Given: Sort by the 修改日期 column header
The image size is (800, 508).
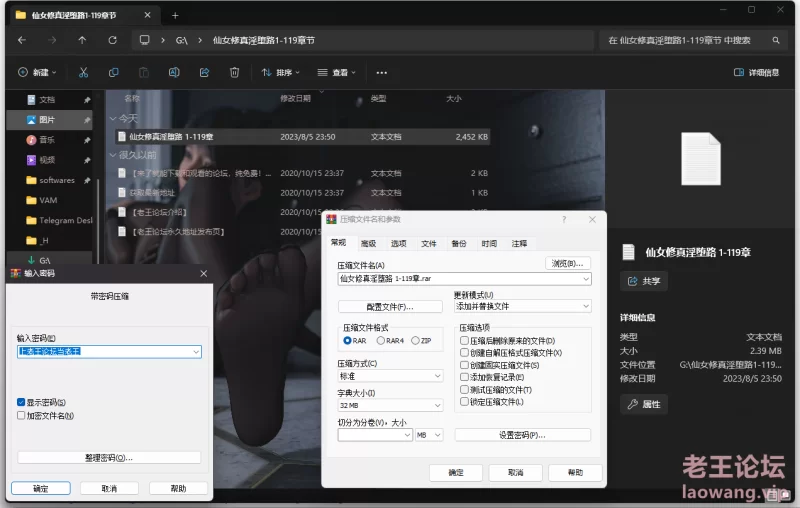Looking at the screenshot, I should tap(295, 98).
